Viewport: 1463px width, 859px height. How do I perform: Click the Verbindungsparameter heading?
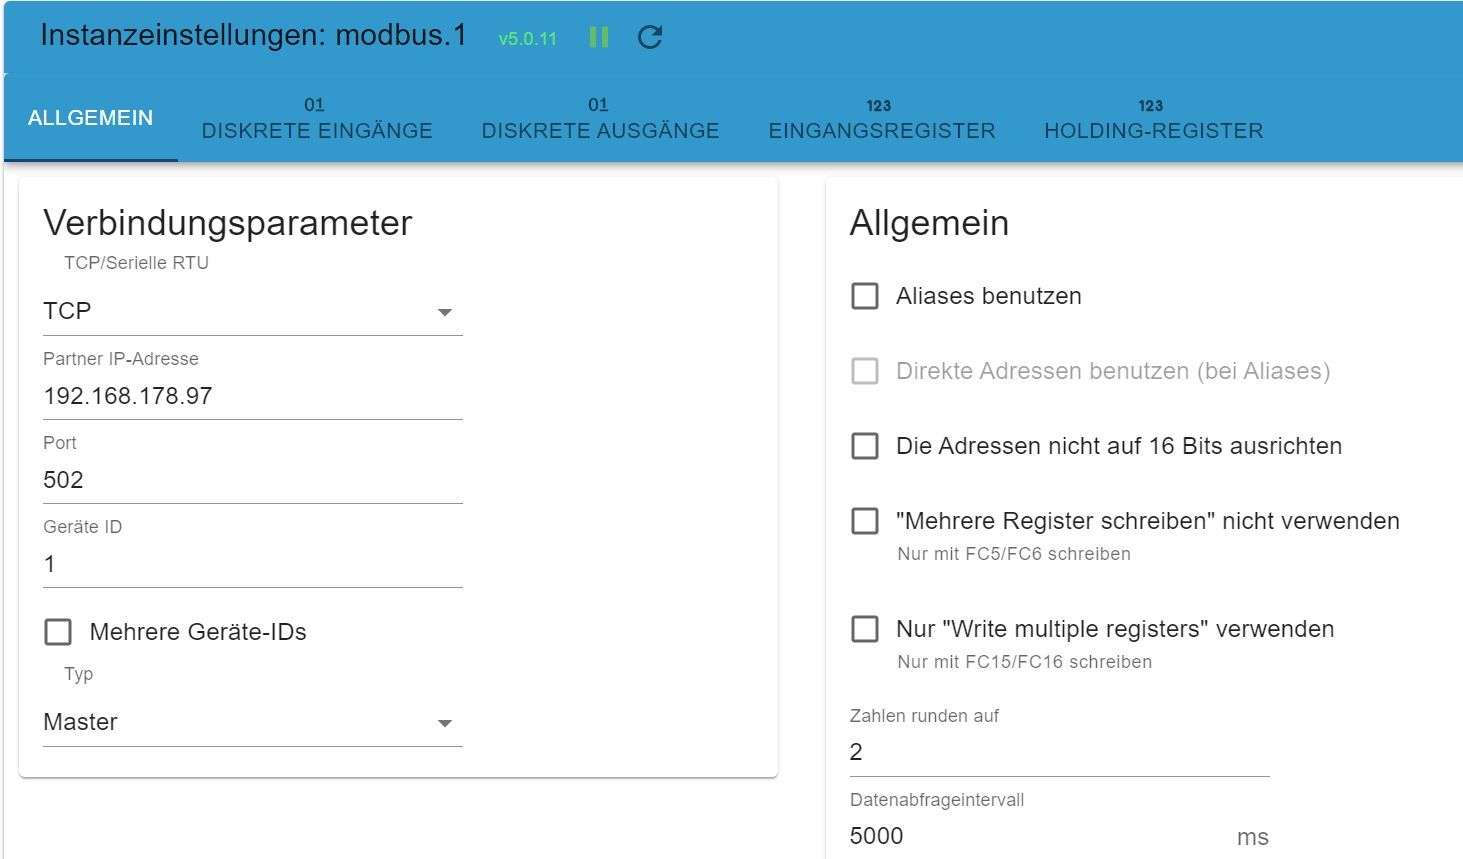(228, 223)
